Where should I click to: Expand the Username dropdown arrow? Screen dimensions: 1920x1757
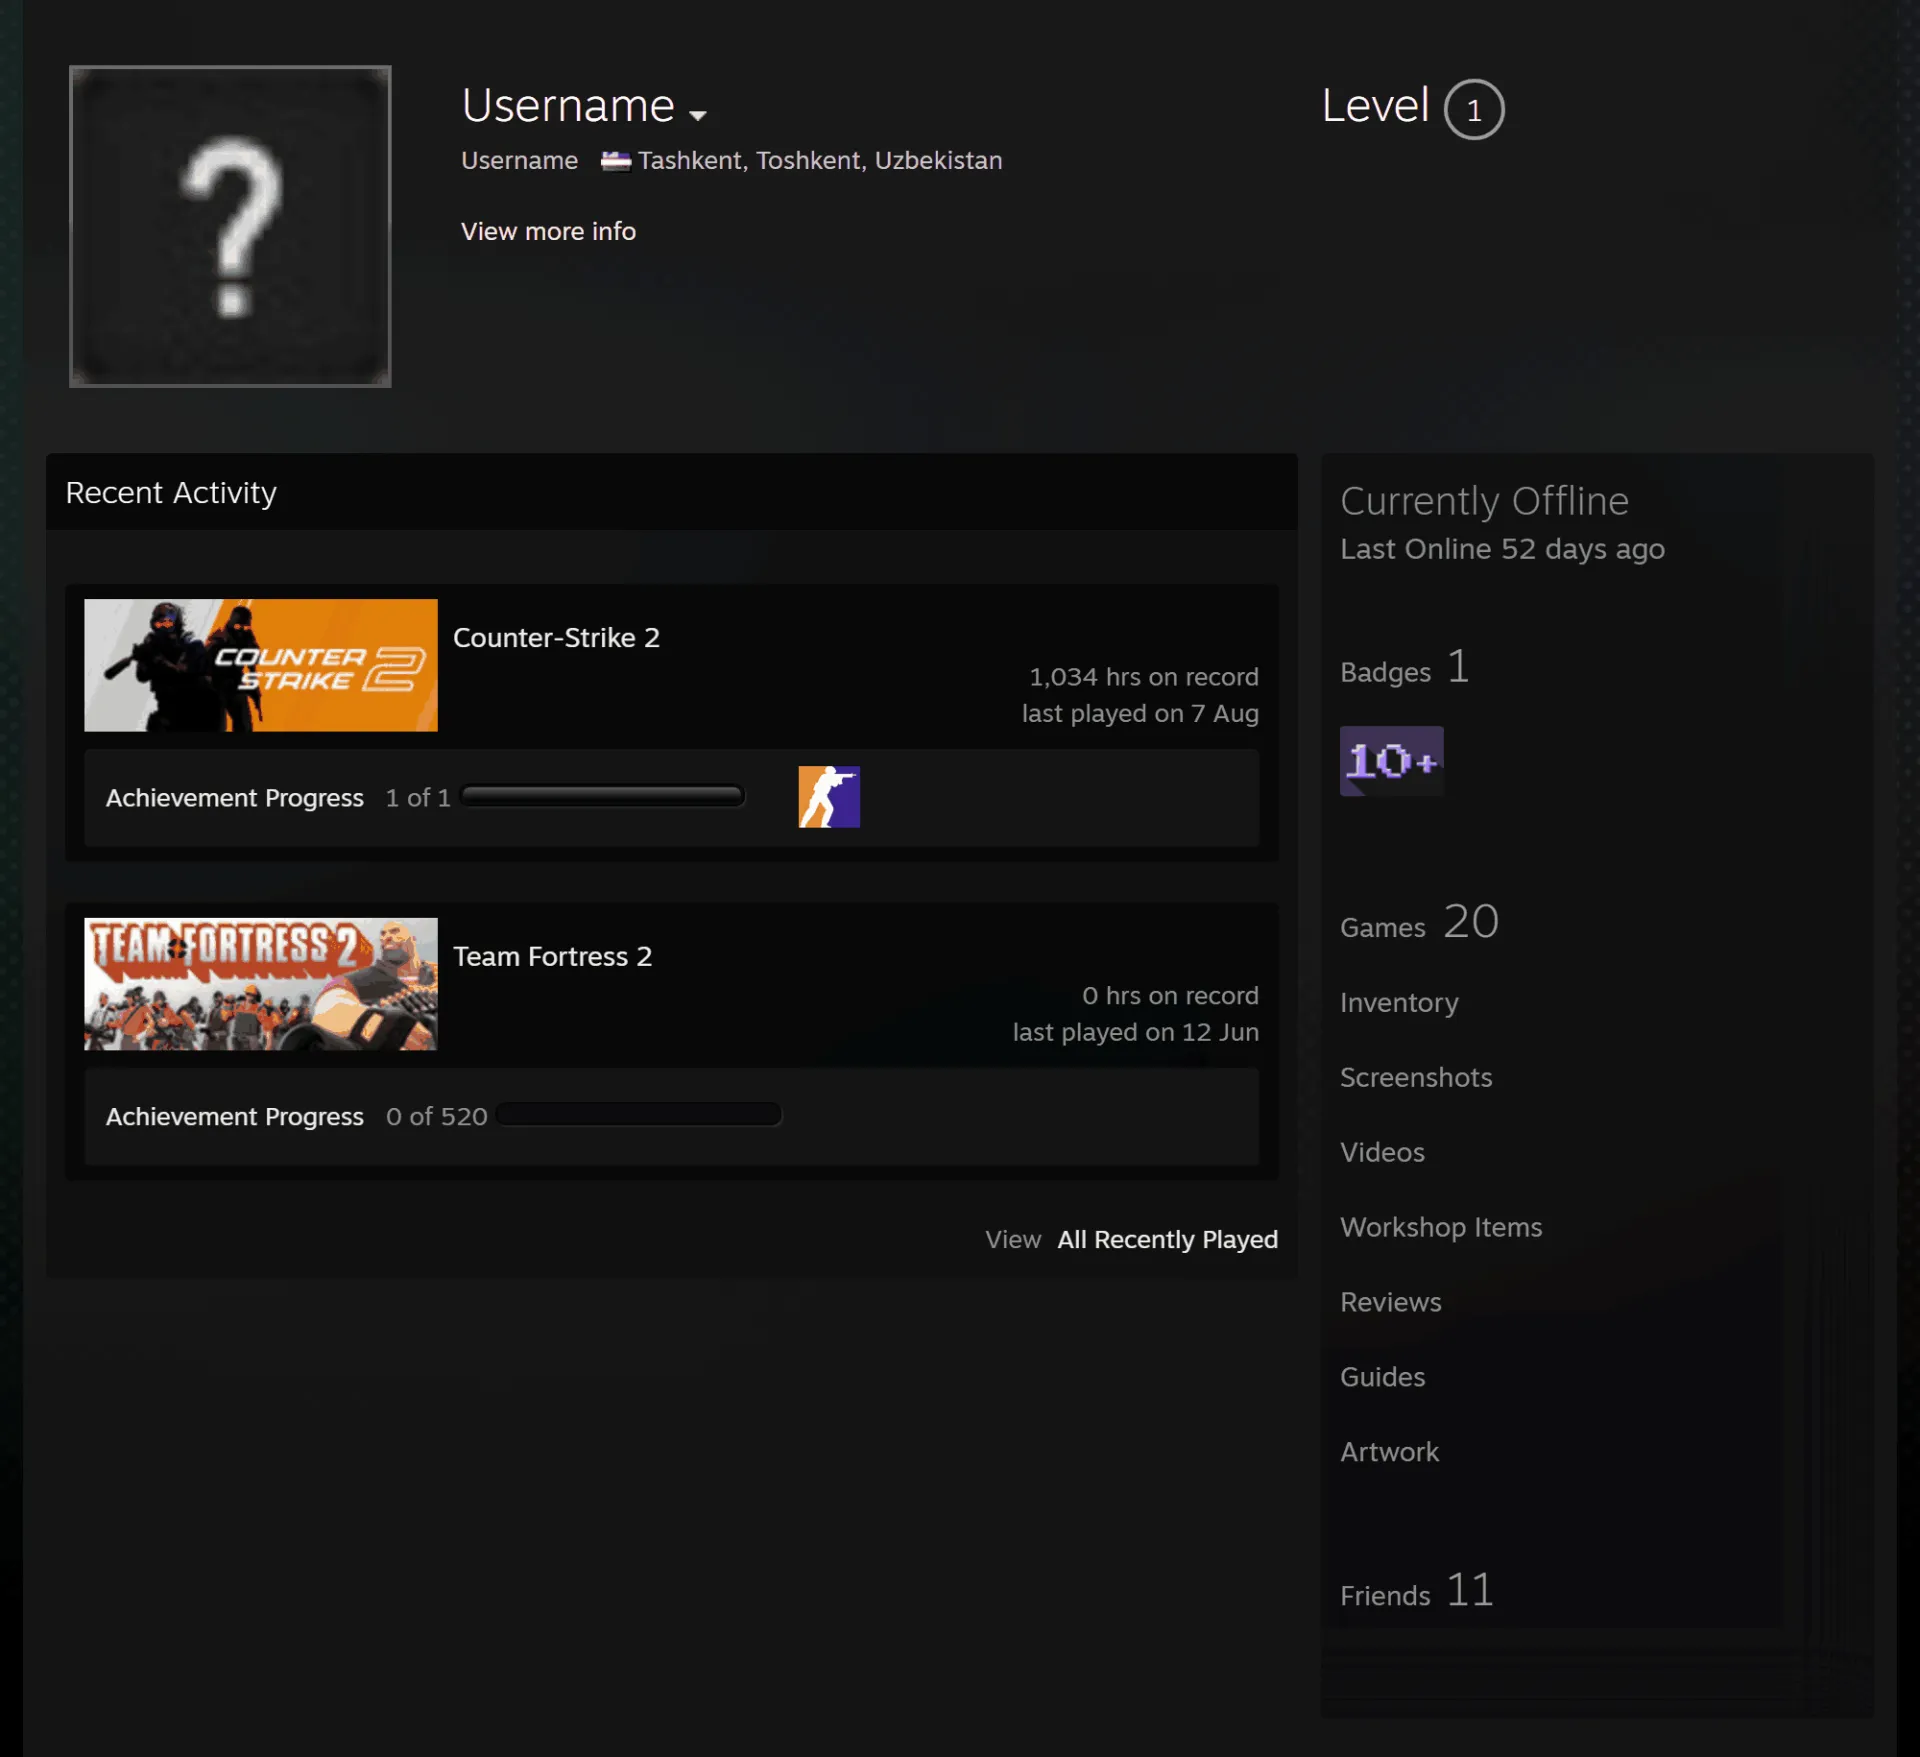click(x=698, y=115)
